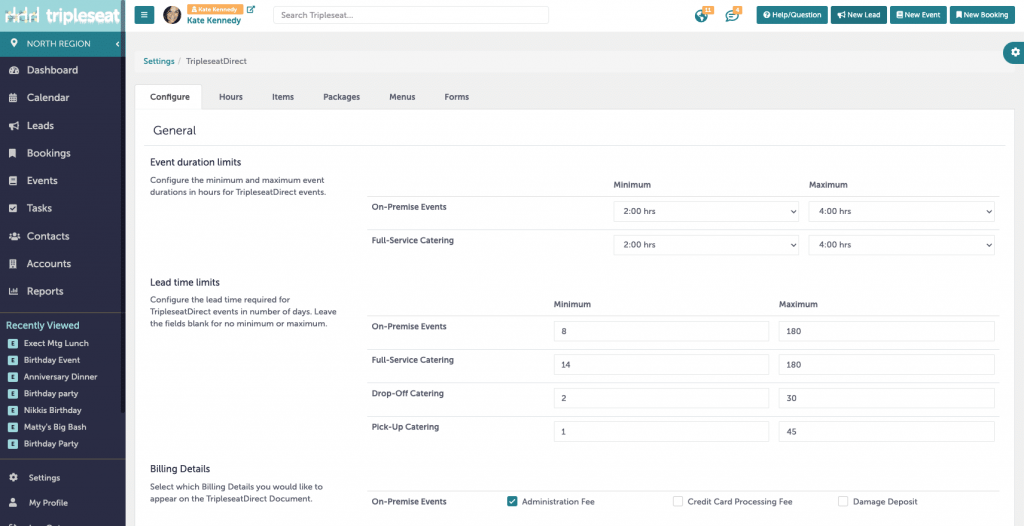1024x526 pixels.
Task: Check the Damage Deposit checkbox
Action: [x=843, y=501]
